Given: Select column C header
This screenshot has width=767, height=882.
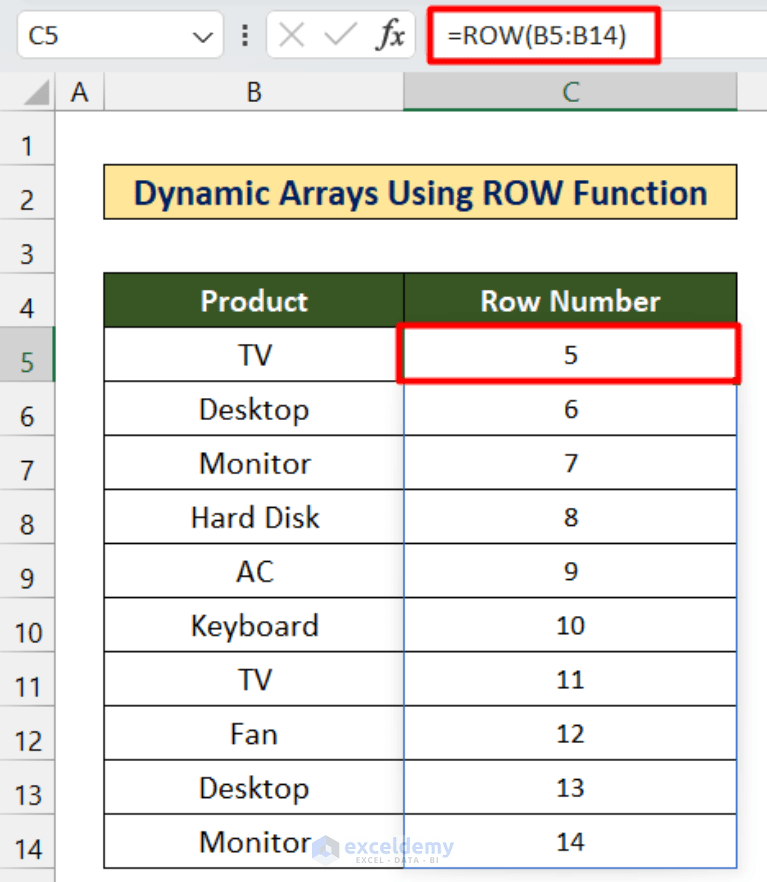Looking at the screenshot, I should 570,91.
